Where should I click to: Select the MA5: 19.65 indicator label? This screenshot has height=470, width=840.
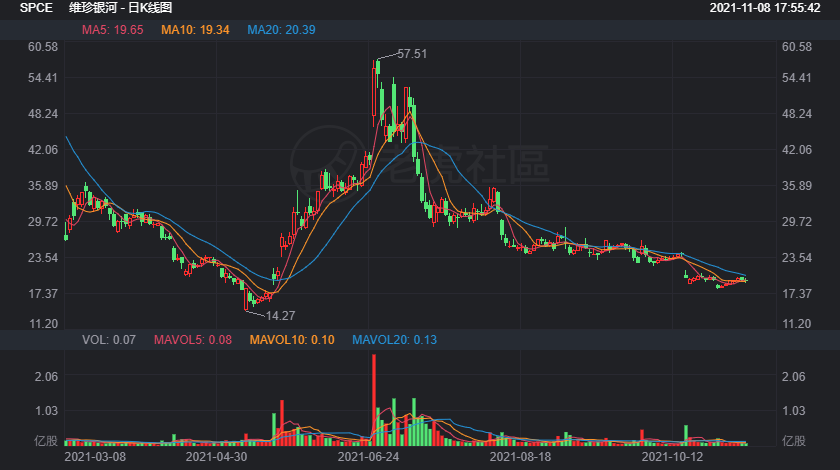pos(112,30)
